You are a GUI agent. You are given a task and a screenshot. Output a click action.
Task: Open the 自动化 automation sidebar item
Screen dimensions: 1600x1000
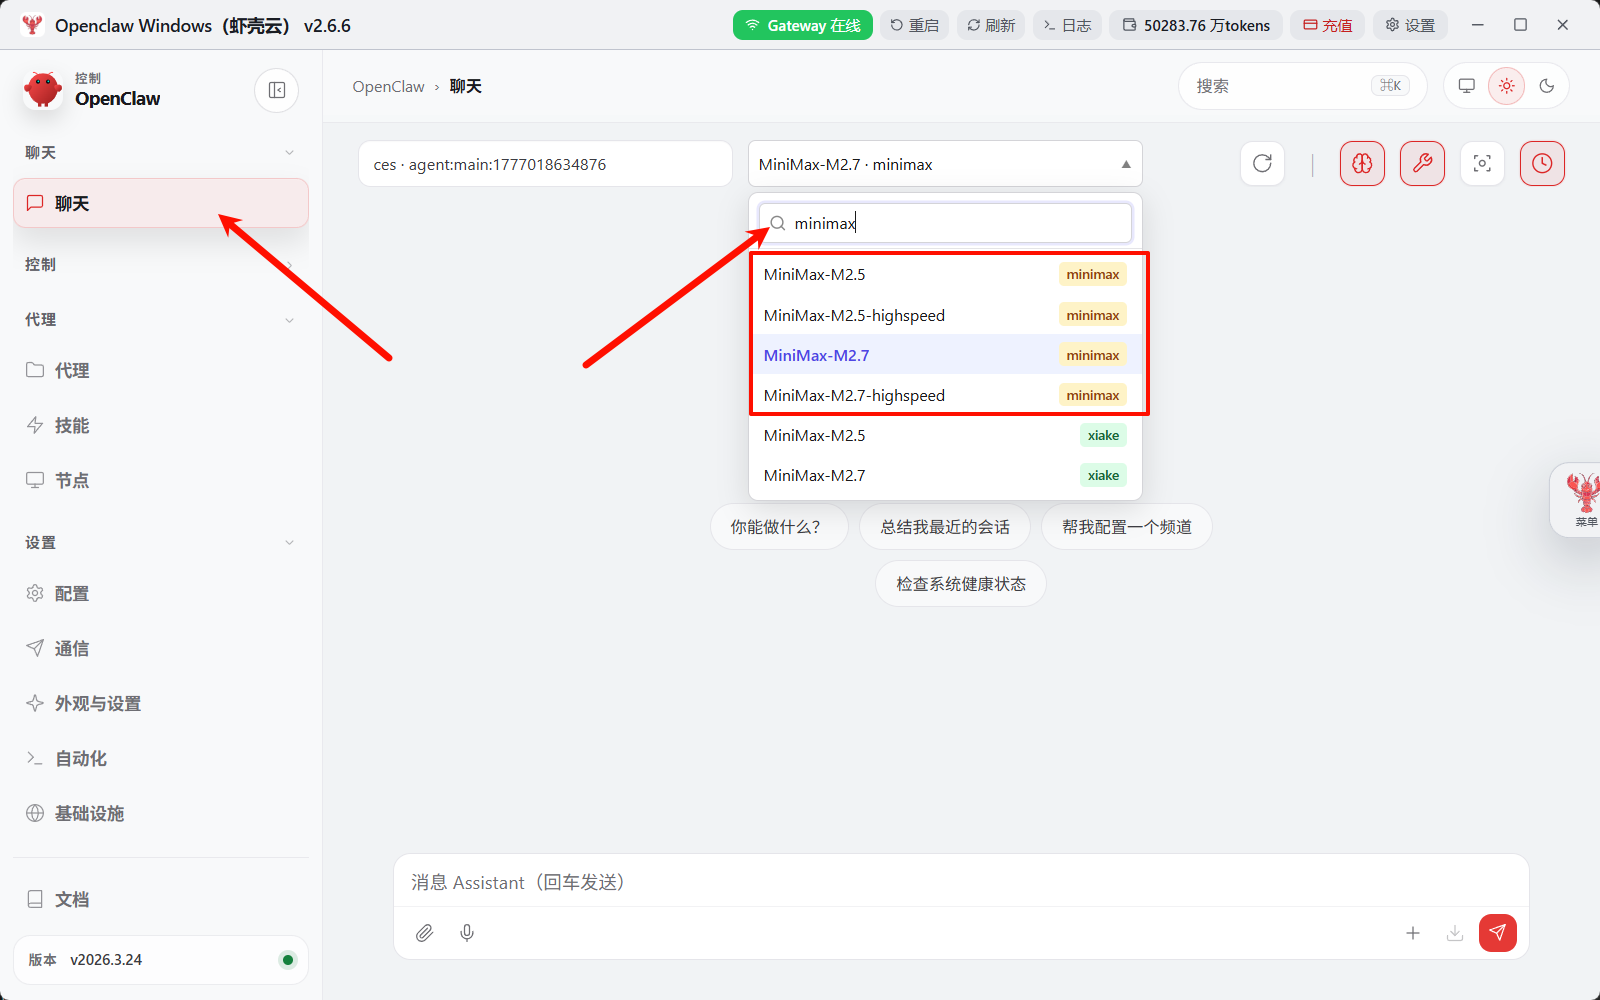[x=161, y=758]
